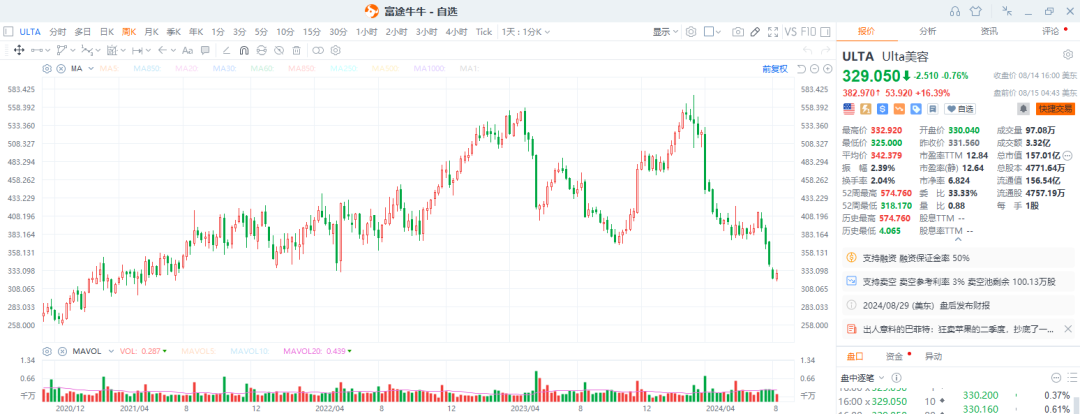Viewport: 1080px width, 414px height.
Task: Pick the arrow annotation tool
Action: [x=163, y=50]
